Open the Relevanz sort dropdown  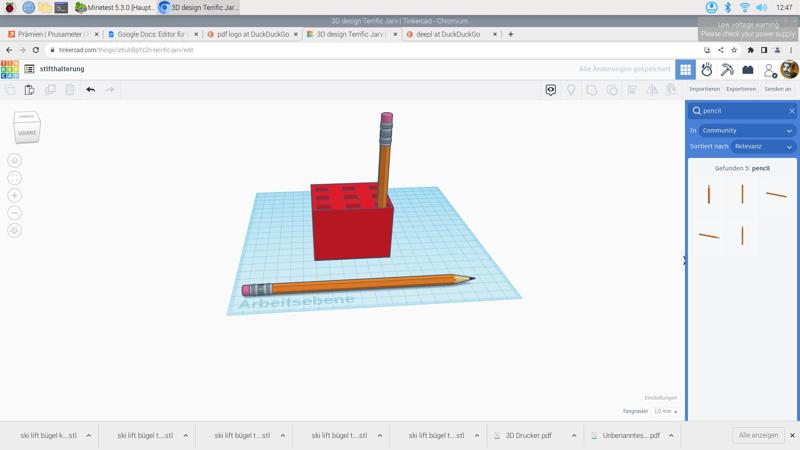tap(763, 146)
